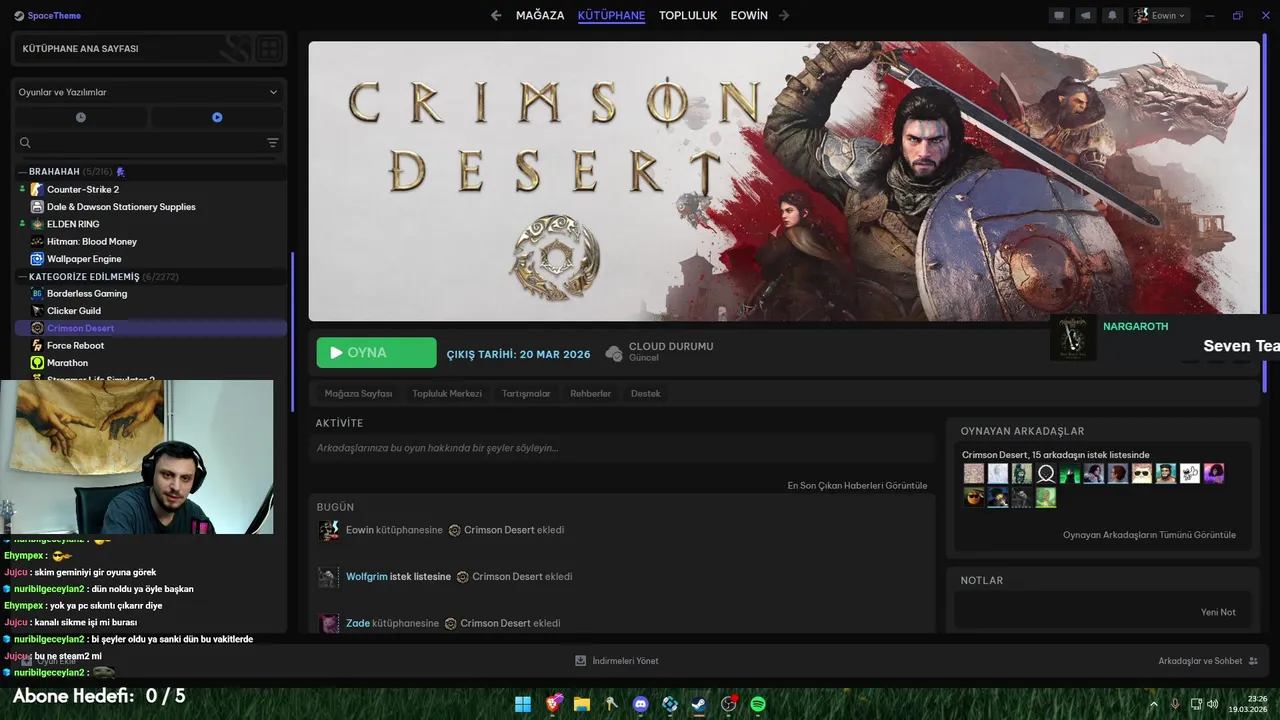Image resolution: width=1280 pixels, height=720 pixels.
Task: Click the first friend avatar in wishlist row
Action: click(x=973, y=474)
